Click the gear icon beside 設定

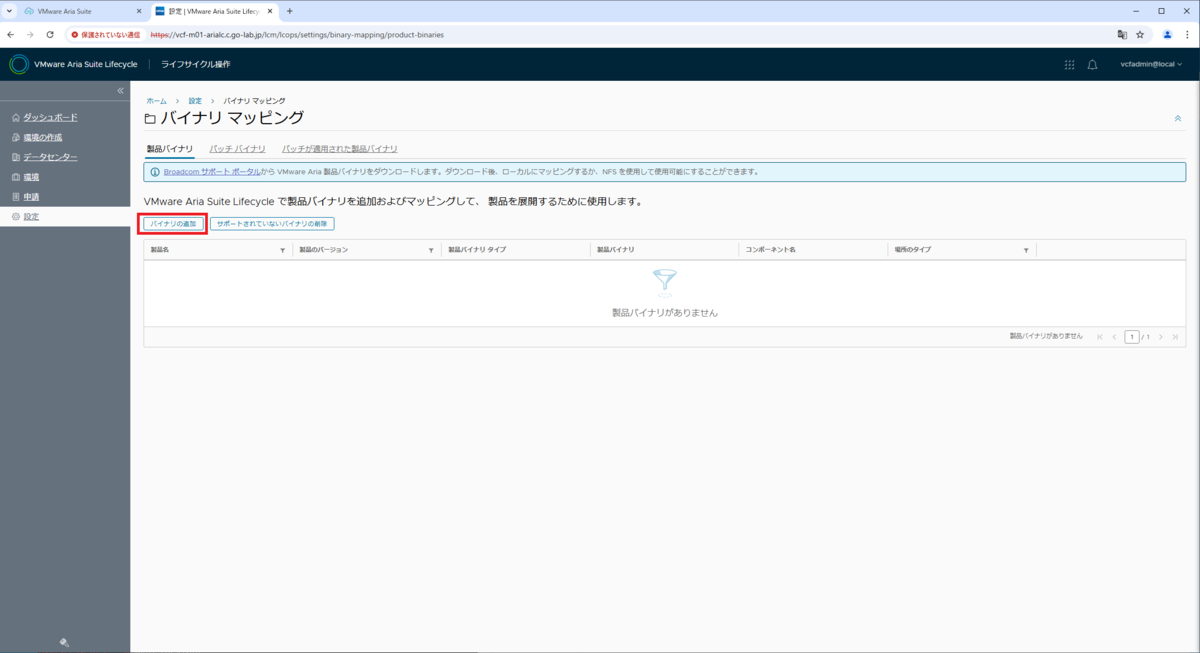(x=15, y=217)
